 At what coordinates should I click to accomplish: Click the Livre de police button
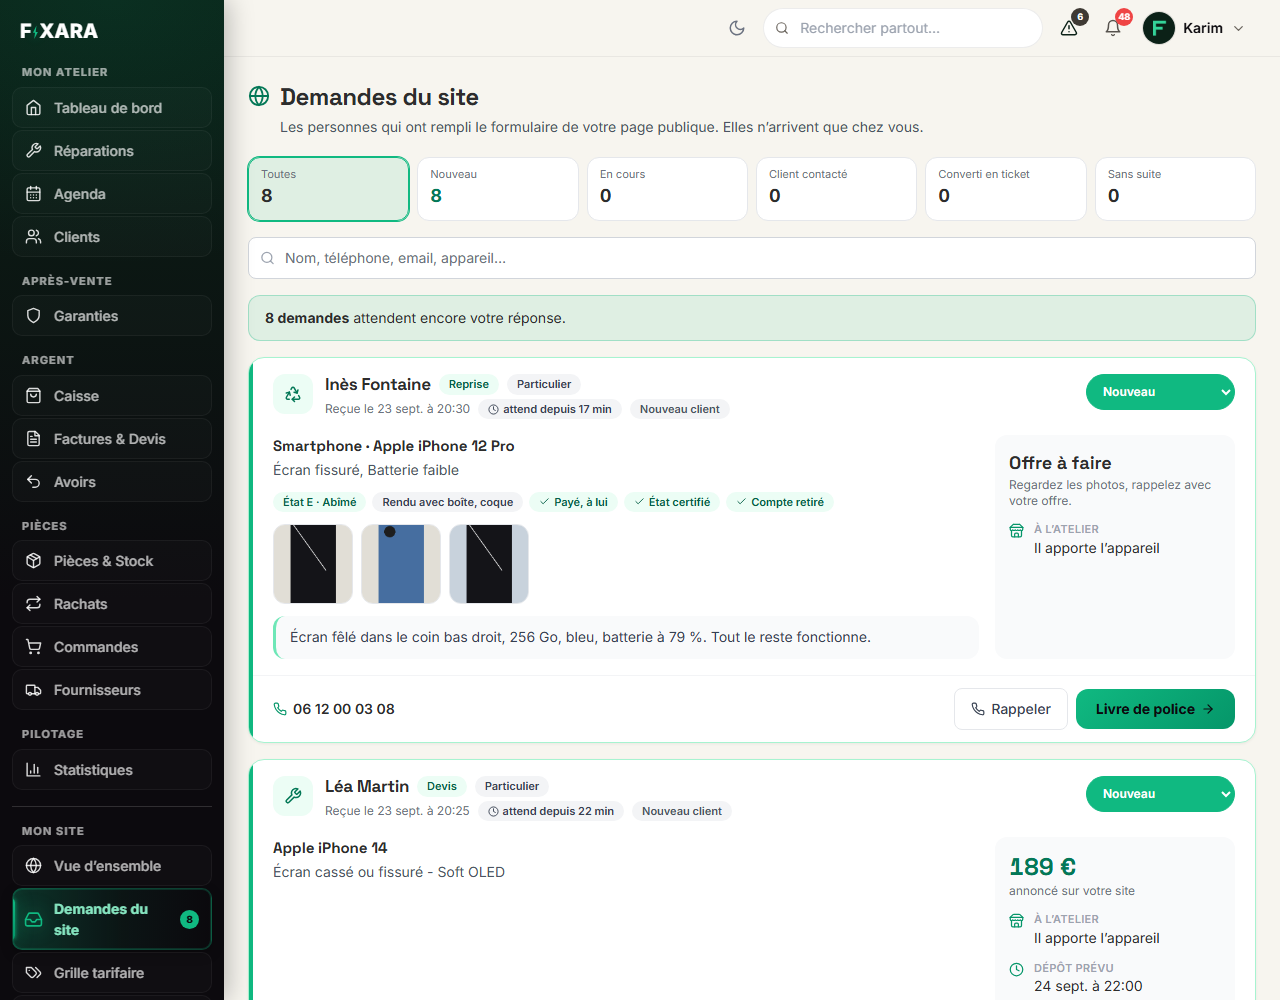click(x=1155, y=709)
